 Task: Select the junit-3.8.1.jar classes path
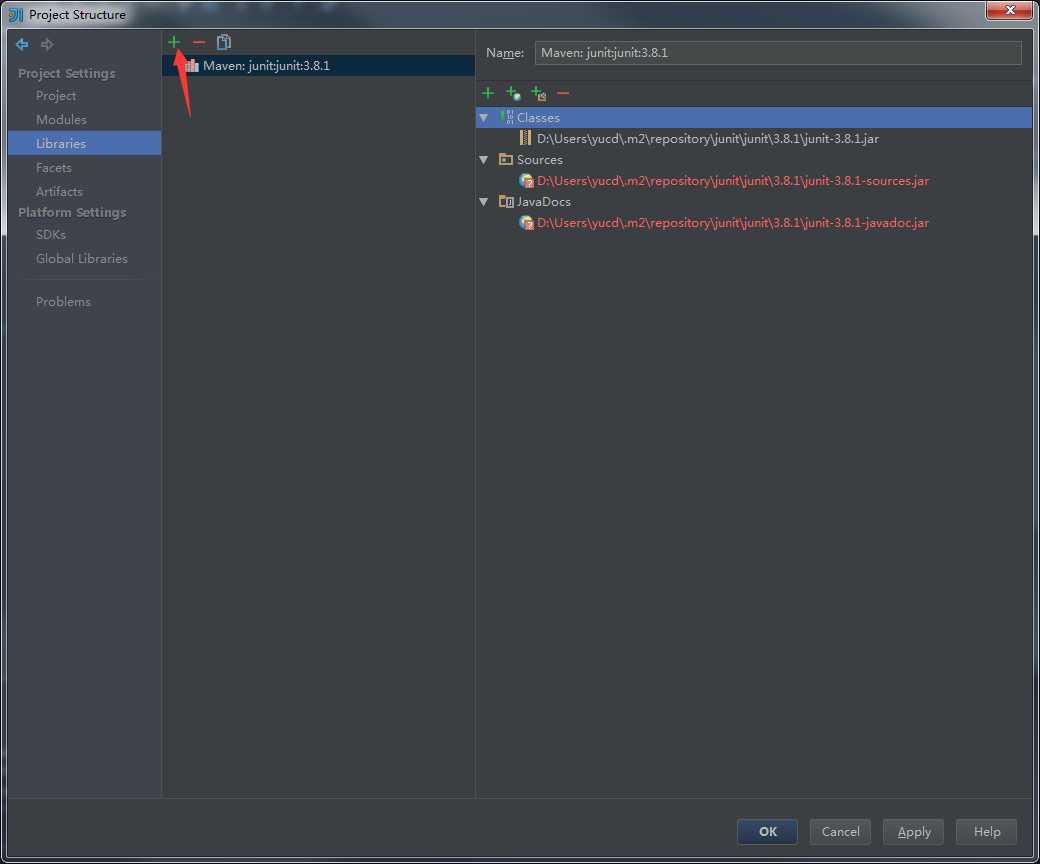click(x=708, y=139)
